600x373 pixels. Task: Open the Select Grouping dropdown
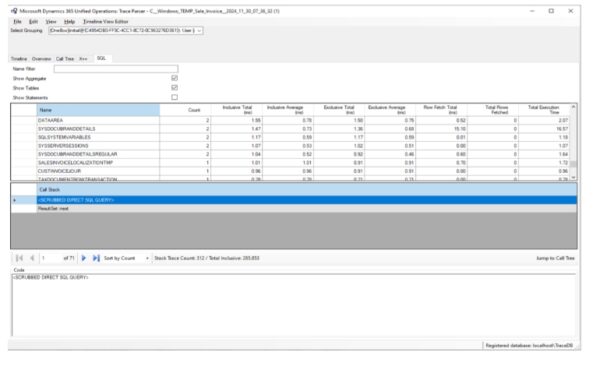(126, 31)
